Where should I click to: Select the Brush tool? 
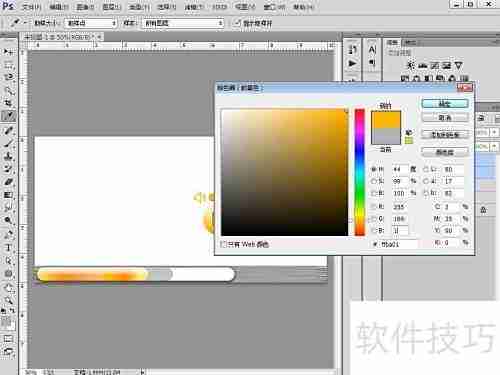coord(8,143)
